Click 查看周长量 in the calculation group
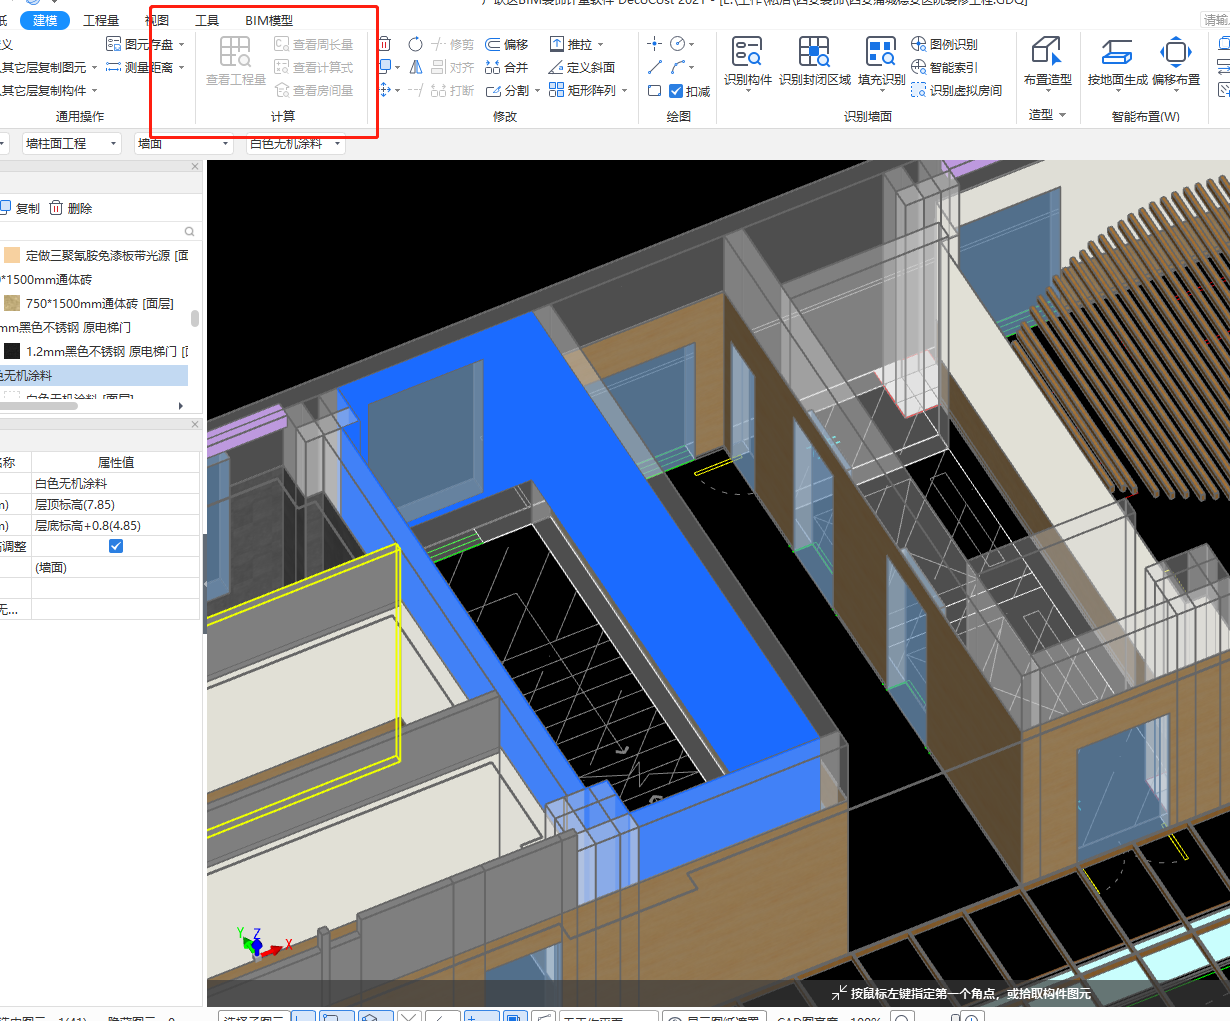 (313, 44)
